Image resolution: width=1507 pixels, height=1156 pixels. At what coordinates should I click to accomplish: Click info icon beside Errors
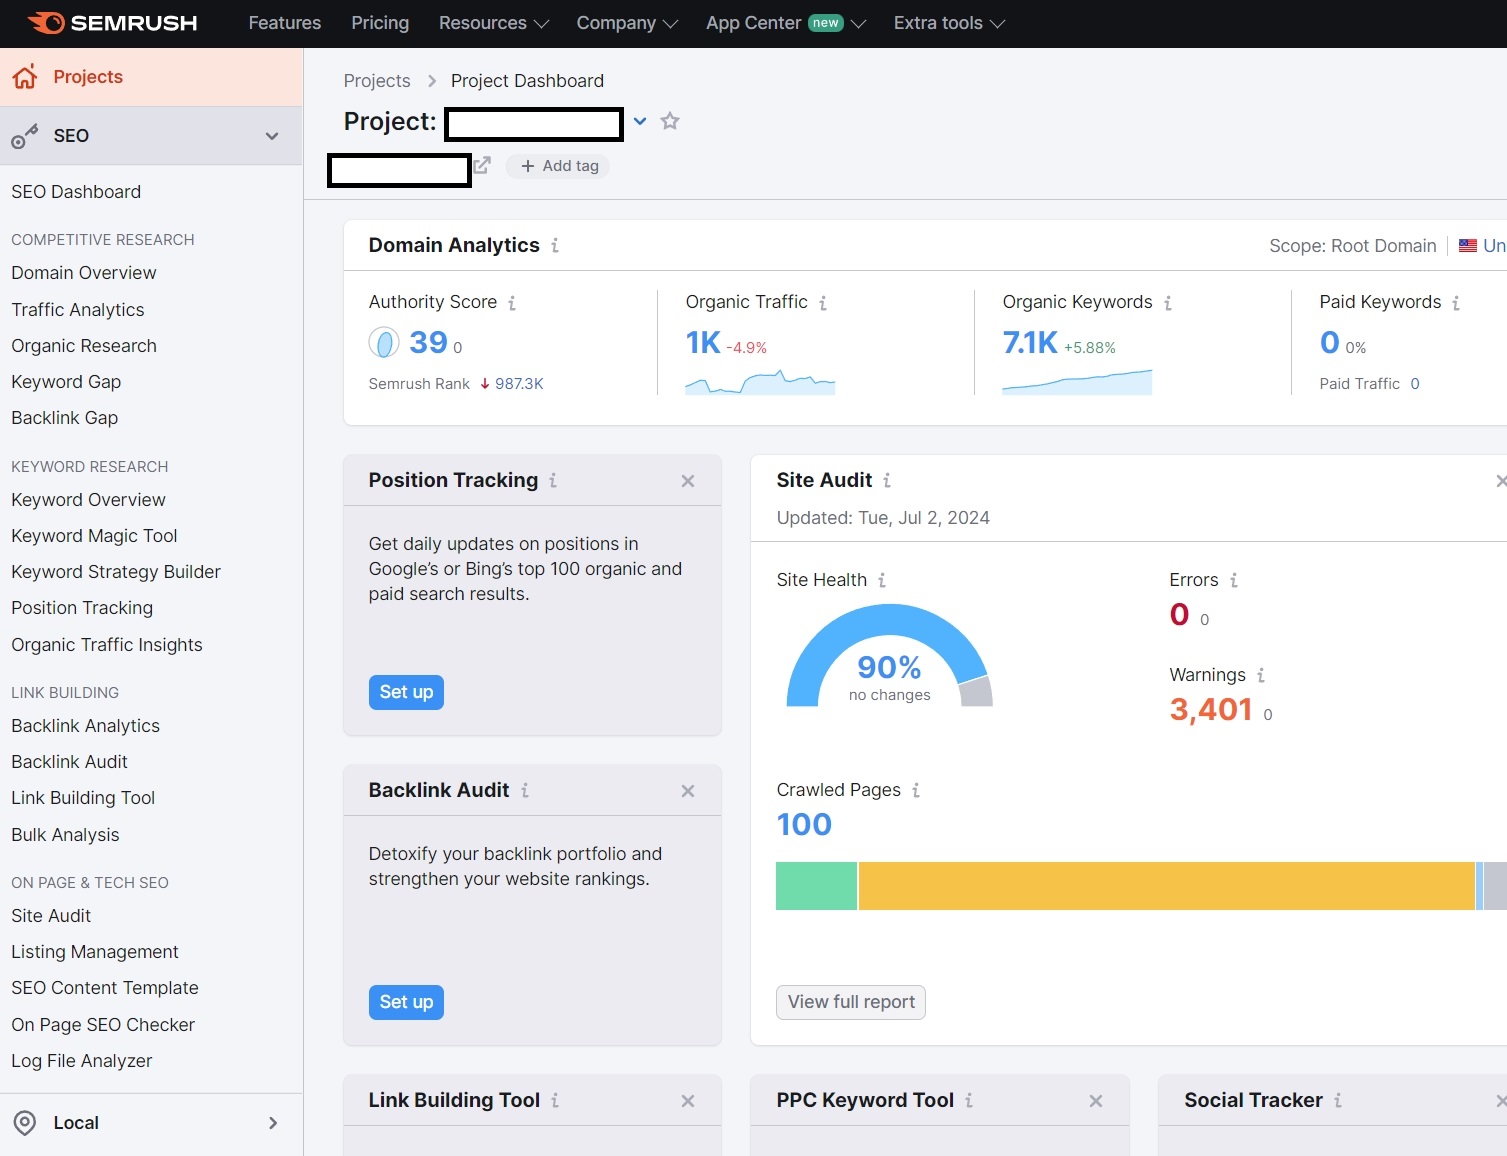click(1234, 580)
